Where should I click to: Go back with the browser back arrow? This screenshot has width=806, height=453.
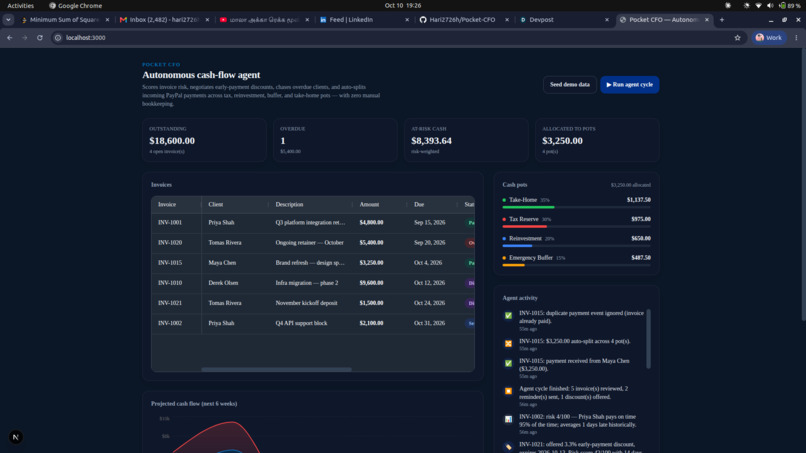10,38
